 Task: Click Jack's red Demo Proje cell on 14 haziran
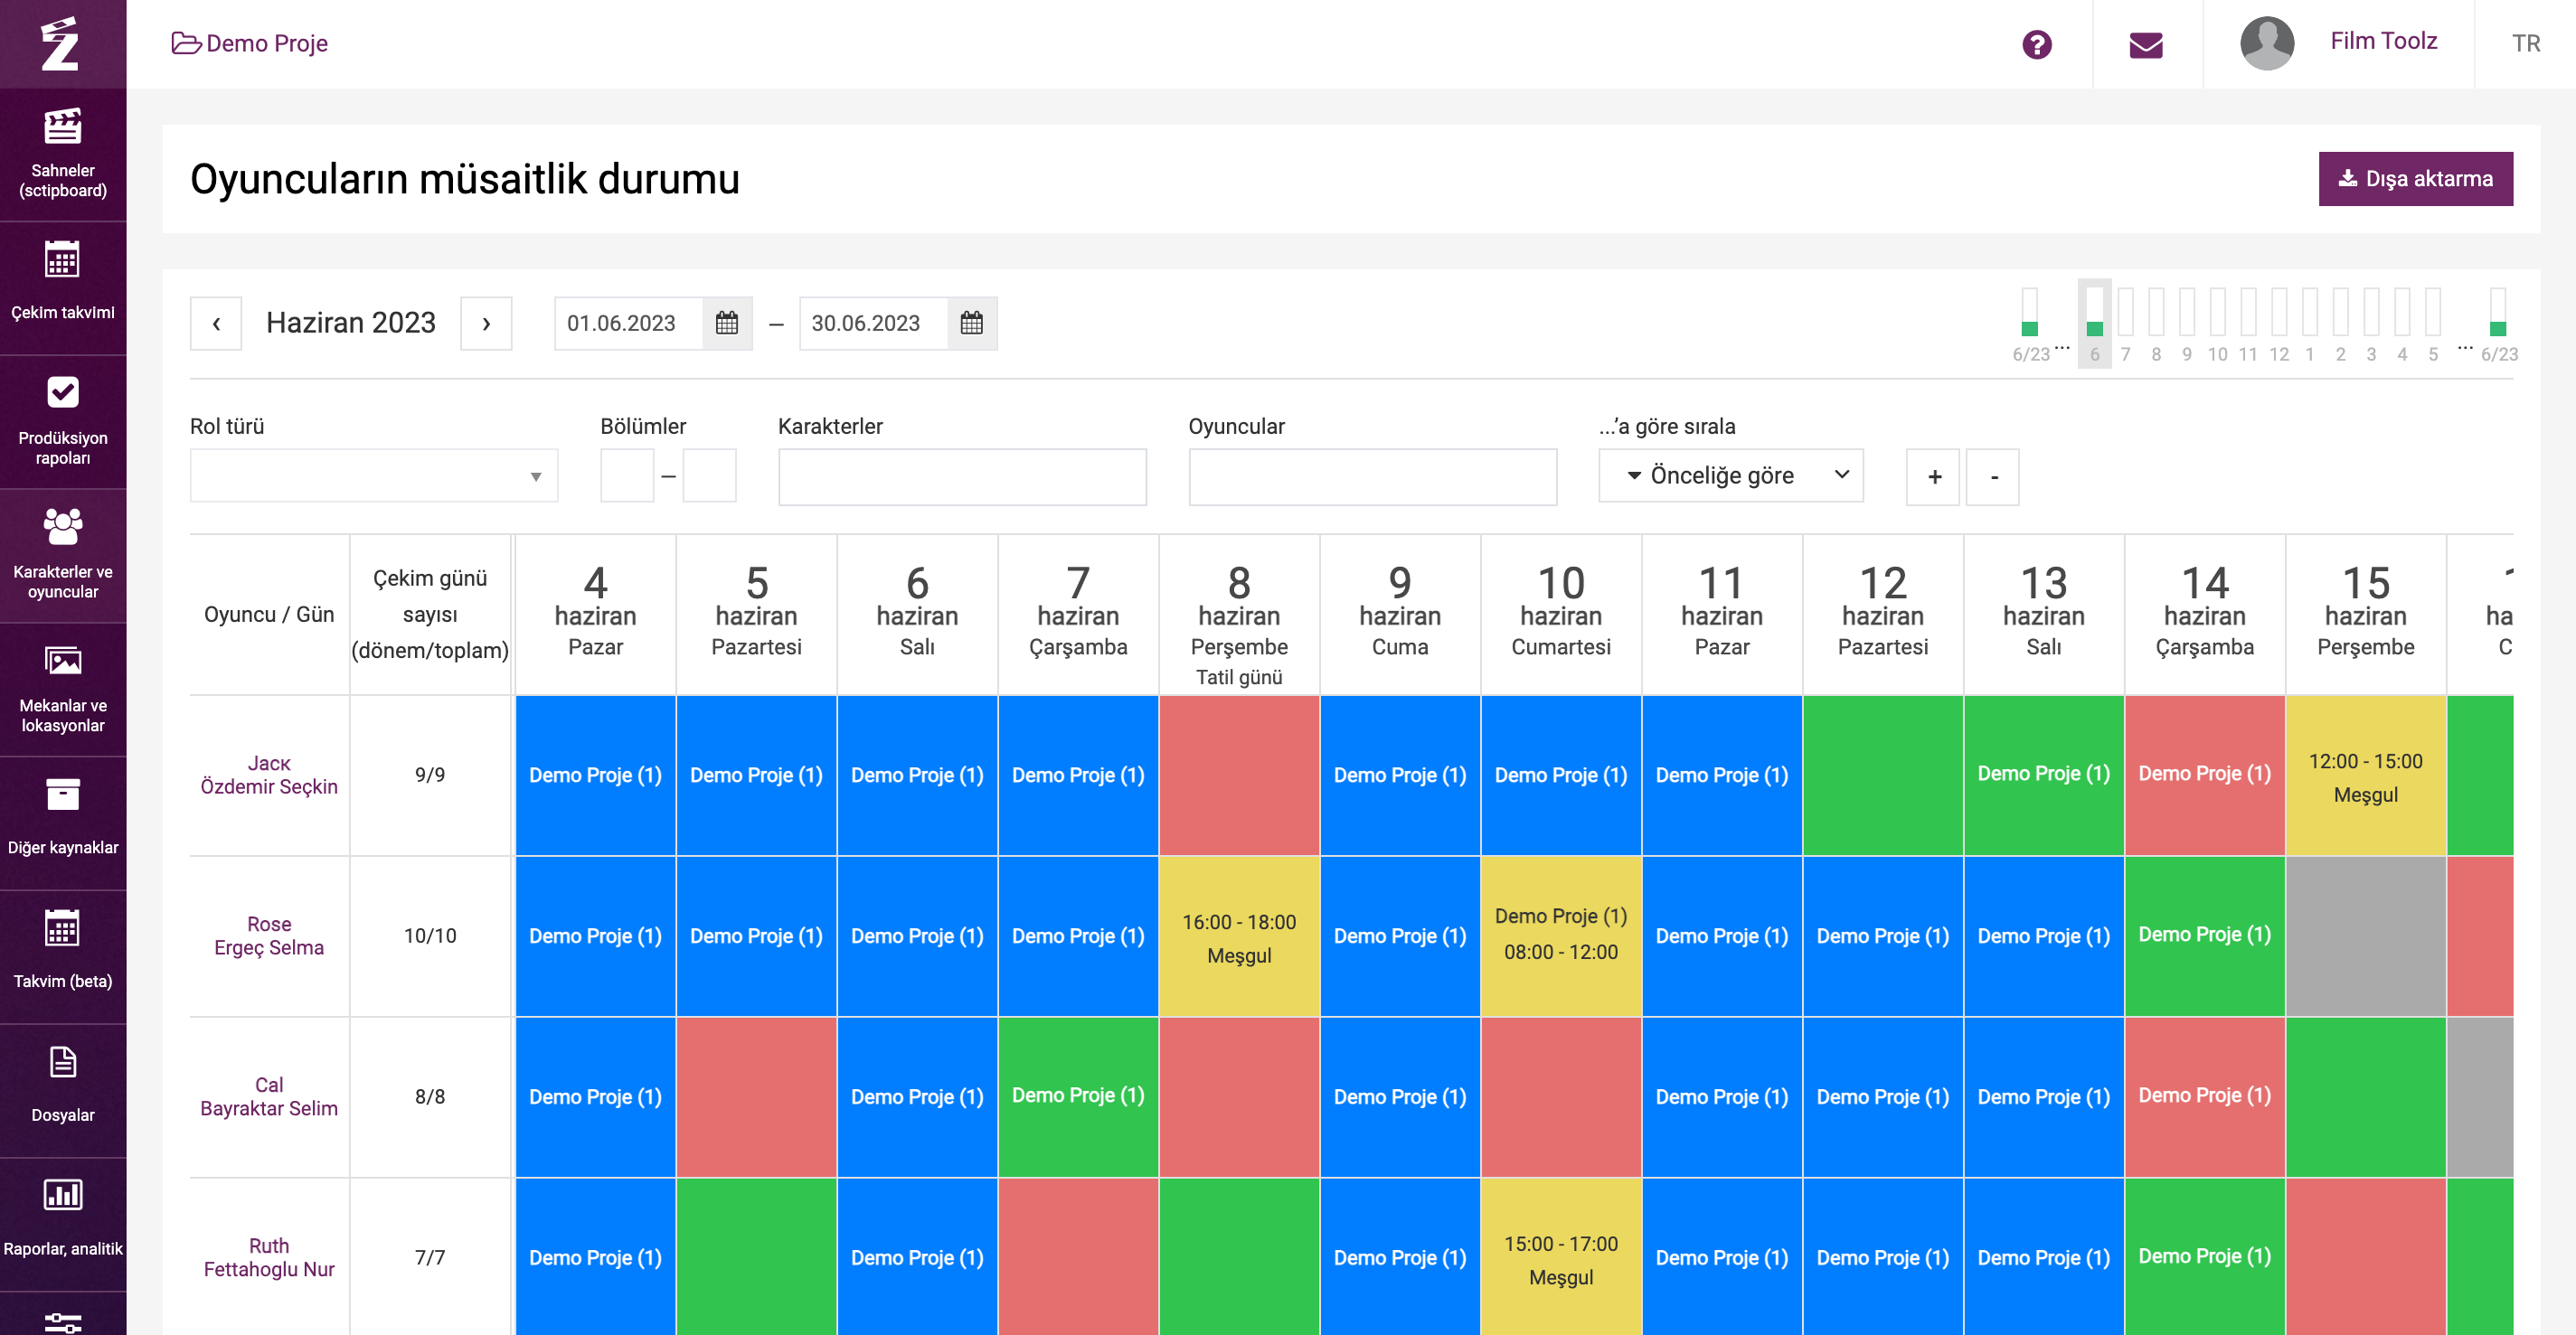(2204, 775)
